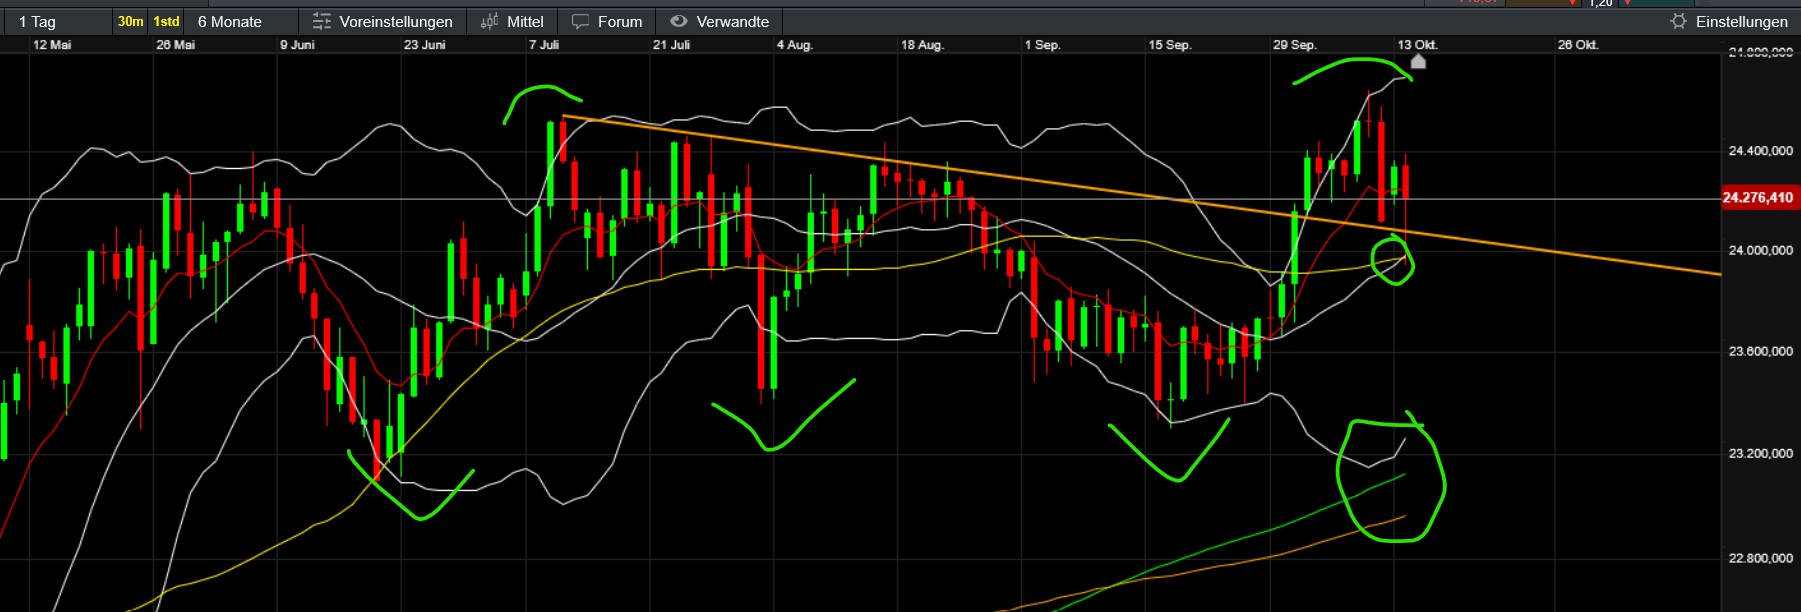Click the red current price label 24.276,410
This screenshot has height=612, width=1801.
tap(1757, 198)
